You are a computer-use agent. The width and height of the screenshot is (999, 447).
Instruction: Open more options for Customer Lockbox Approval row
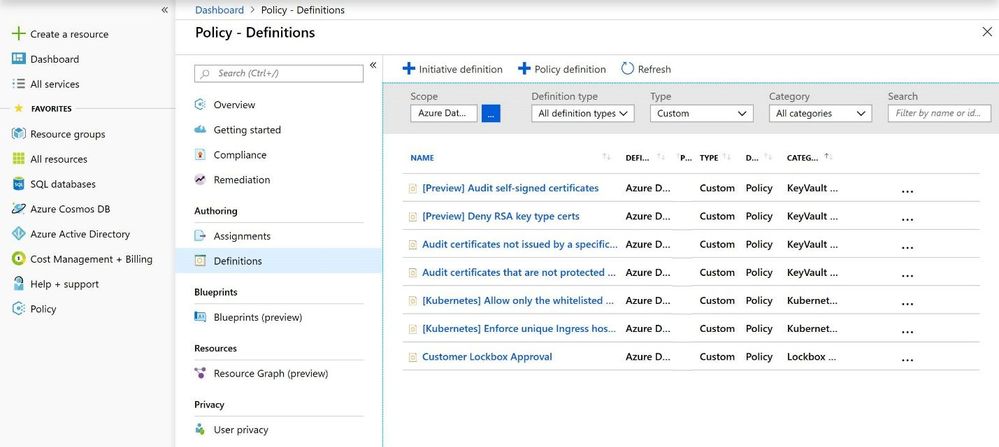coord(907,360)
